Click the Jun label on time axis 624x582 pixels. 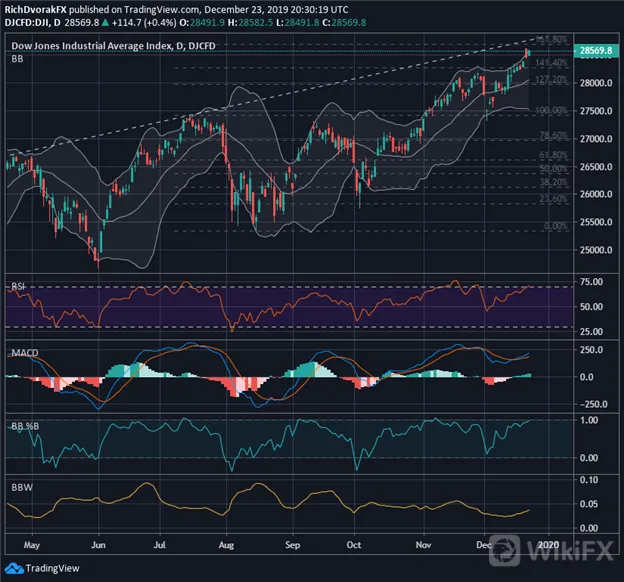click(98, 545)
